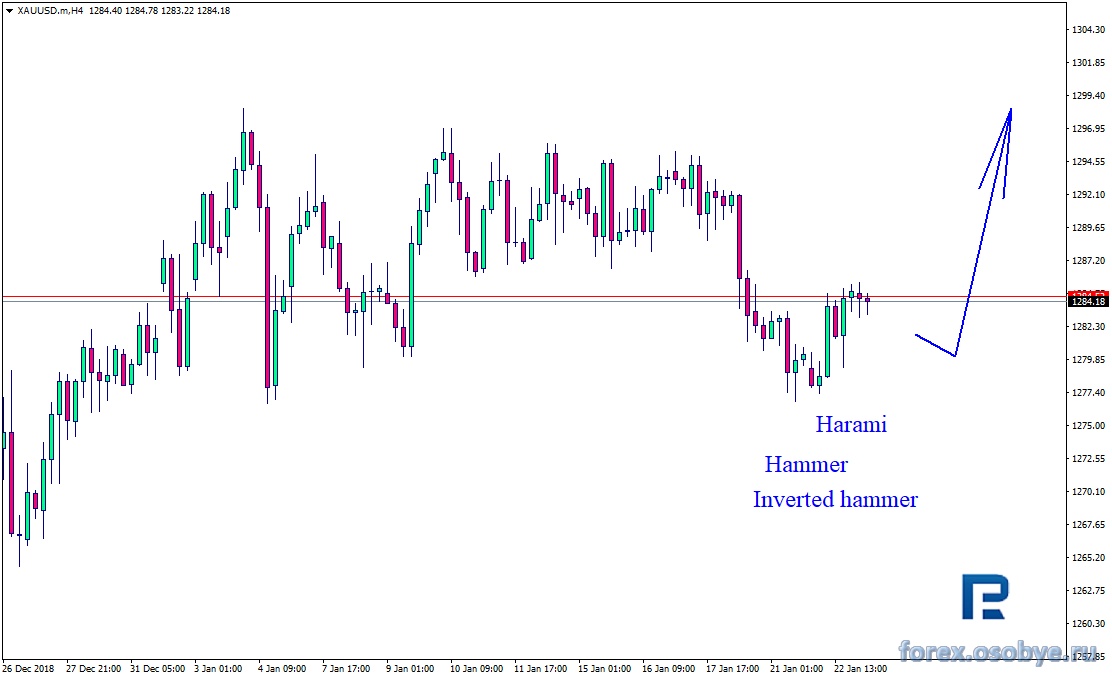Click the 3 Jan 01:00 time label
The width and height of the screenshot is (1112, 680).
pyautogui.click(x=218, y=669)
